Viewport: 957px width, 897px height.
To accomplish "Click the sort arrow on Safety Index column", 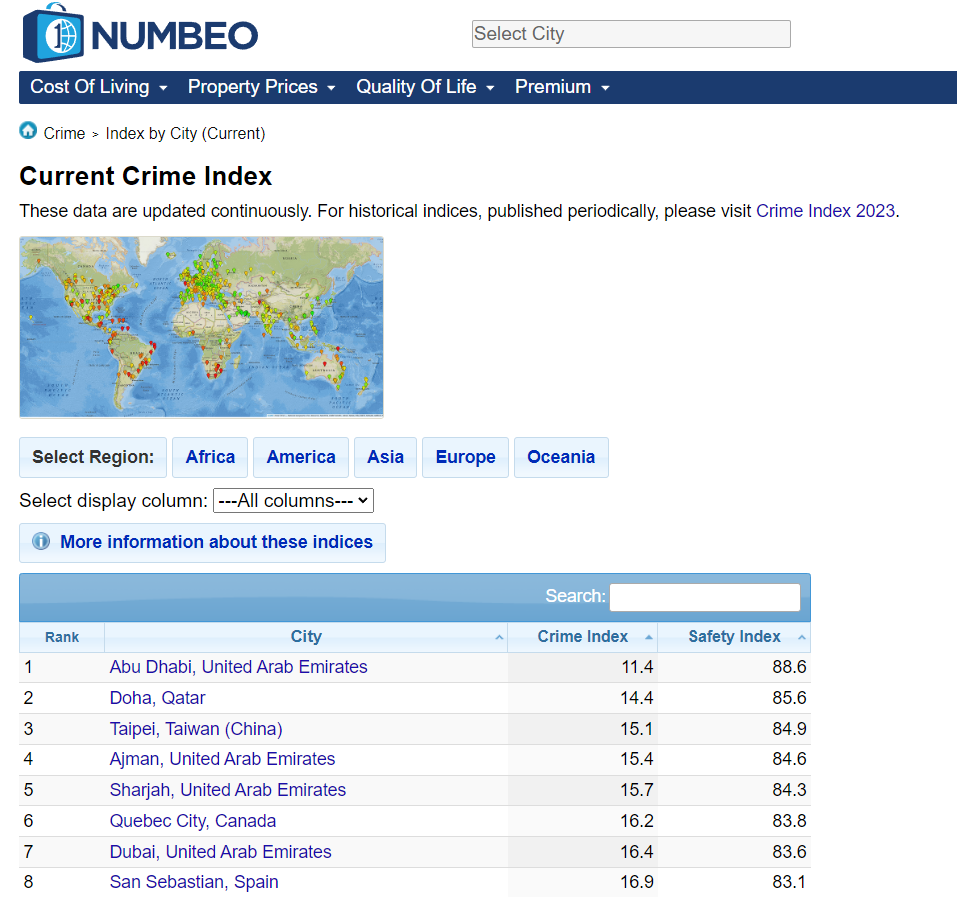I will click(801, 637).
